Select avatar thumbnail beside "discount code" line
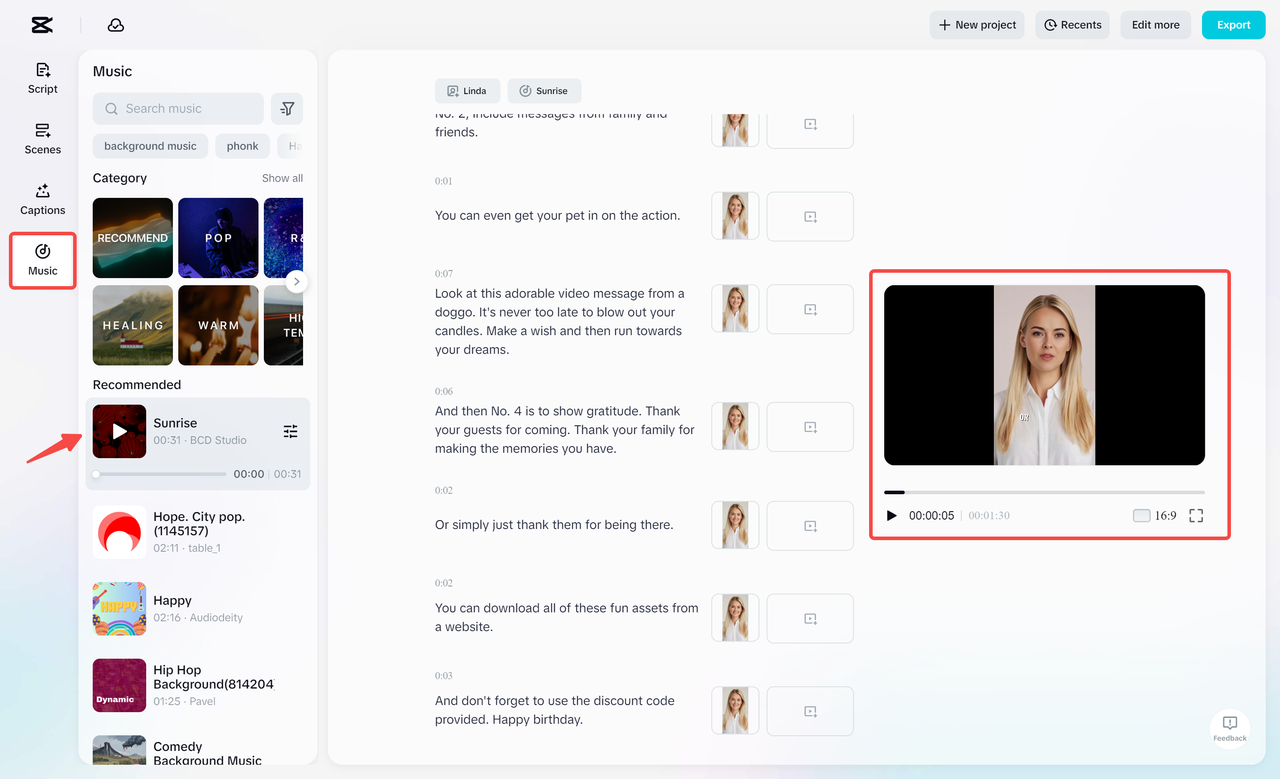Image resolution: width=1280 pixels, height=779 pixels. coord(735,711)
